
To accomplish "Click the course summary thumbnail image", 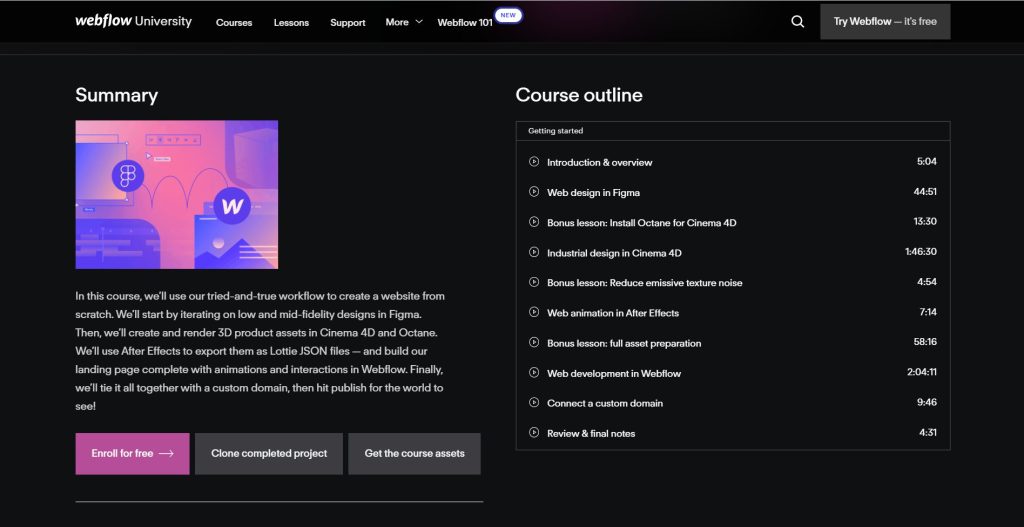I will coord(177,195).
